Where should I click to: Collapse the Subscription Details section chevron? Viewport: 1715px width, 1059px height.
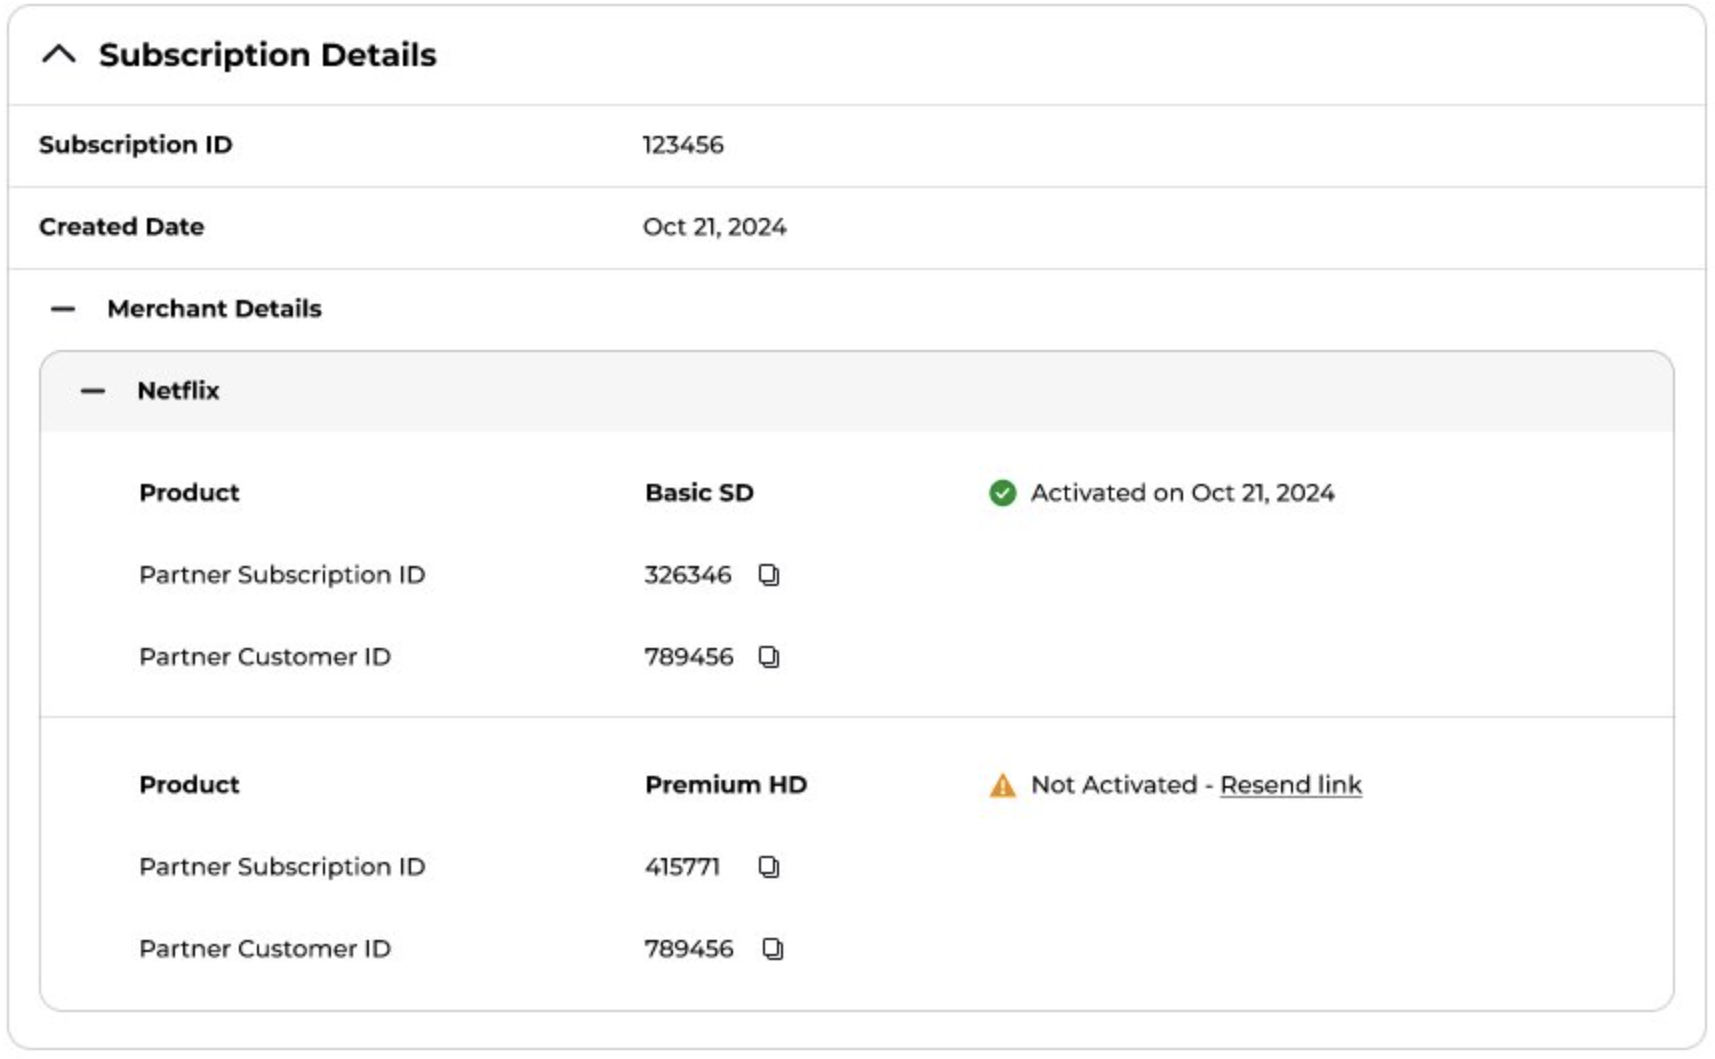tap(59, 55)
